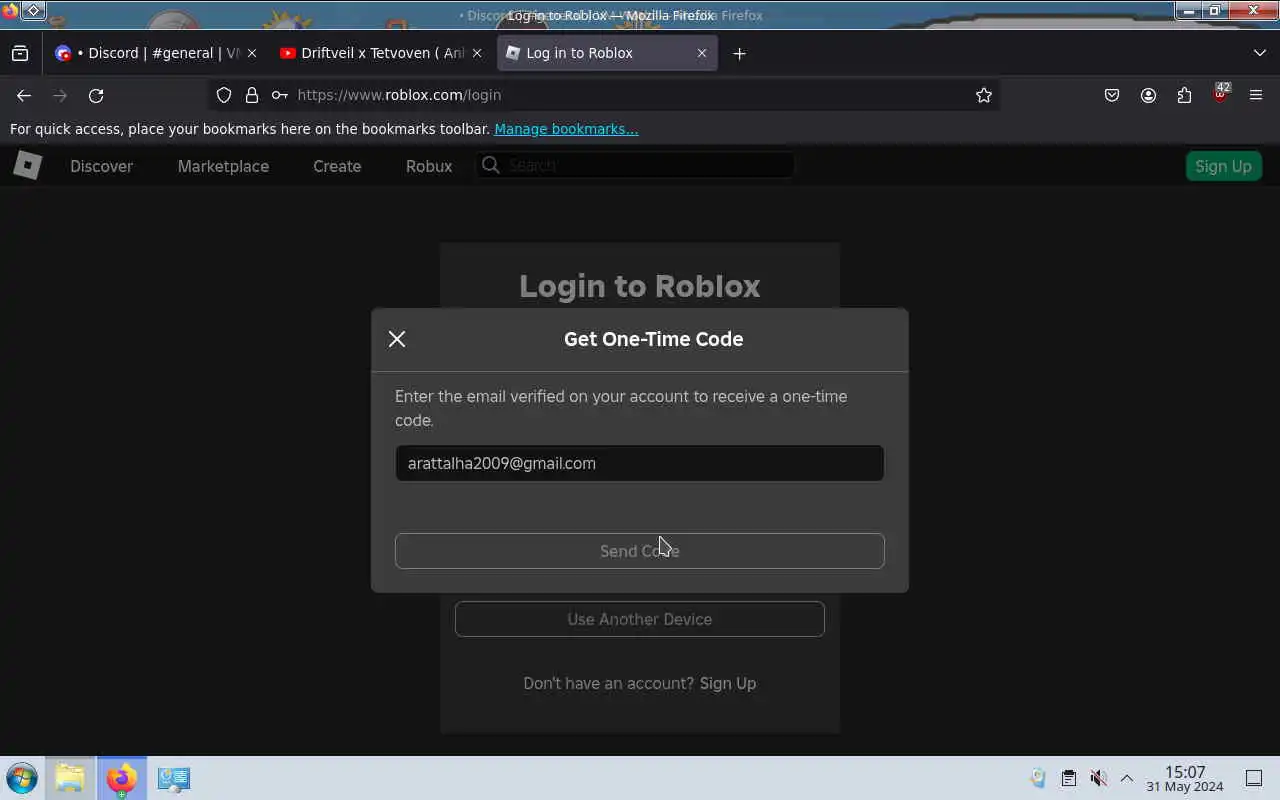Screen dimensions: 1280x800
Task: Expand hidden system tray icons
Action: (1127, 778)
